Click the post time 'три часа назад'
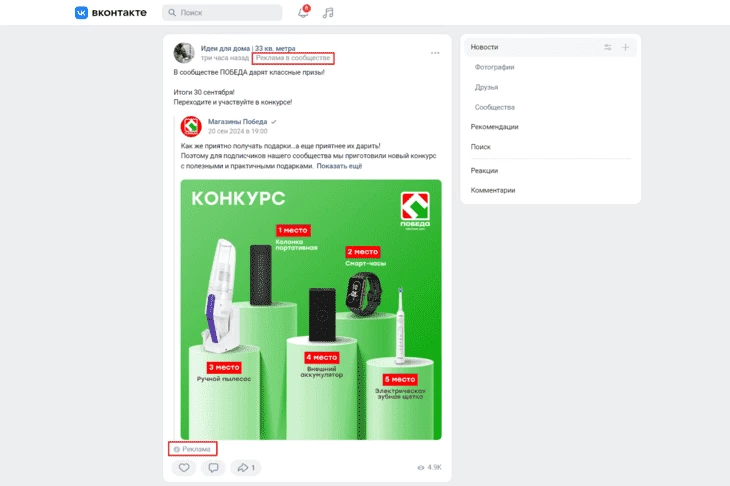The height and width of the screenshot is (486, 730). coord(225,58)
